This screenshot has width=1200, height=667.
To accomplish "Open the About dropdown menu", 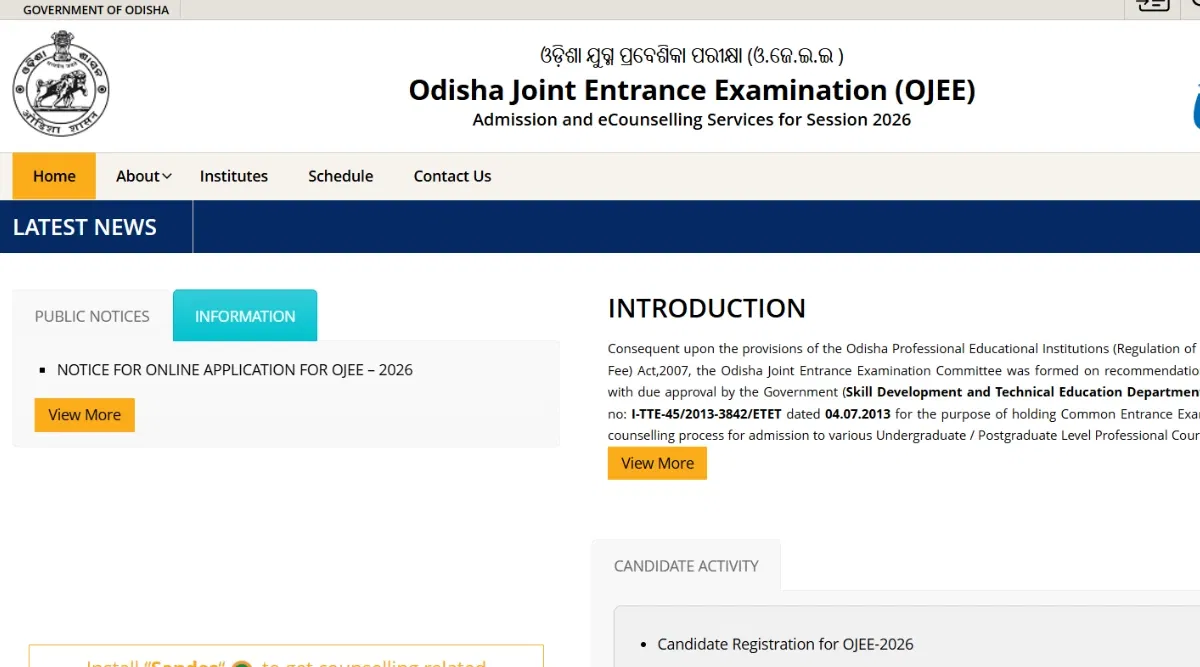I will (141, 176).
